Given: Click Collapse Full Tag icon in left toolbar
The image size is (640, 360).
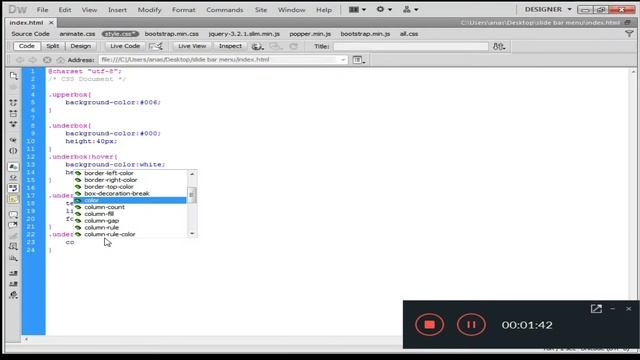Looking at the screenshot, I should pos(13,102).
